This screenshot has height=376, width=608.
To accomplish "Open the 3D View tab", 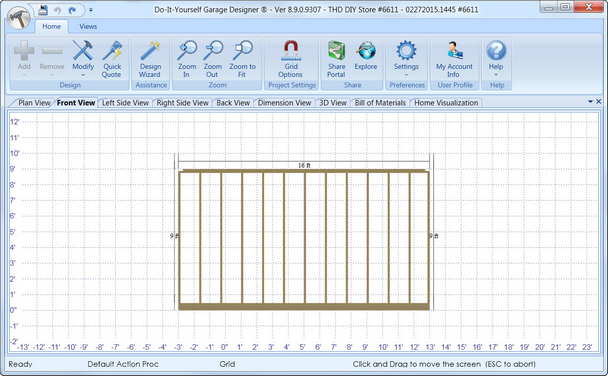I will [x=333, y=103].
